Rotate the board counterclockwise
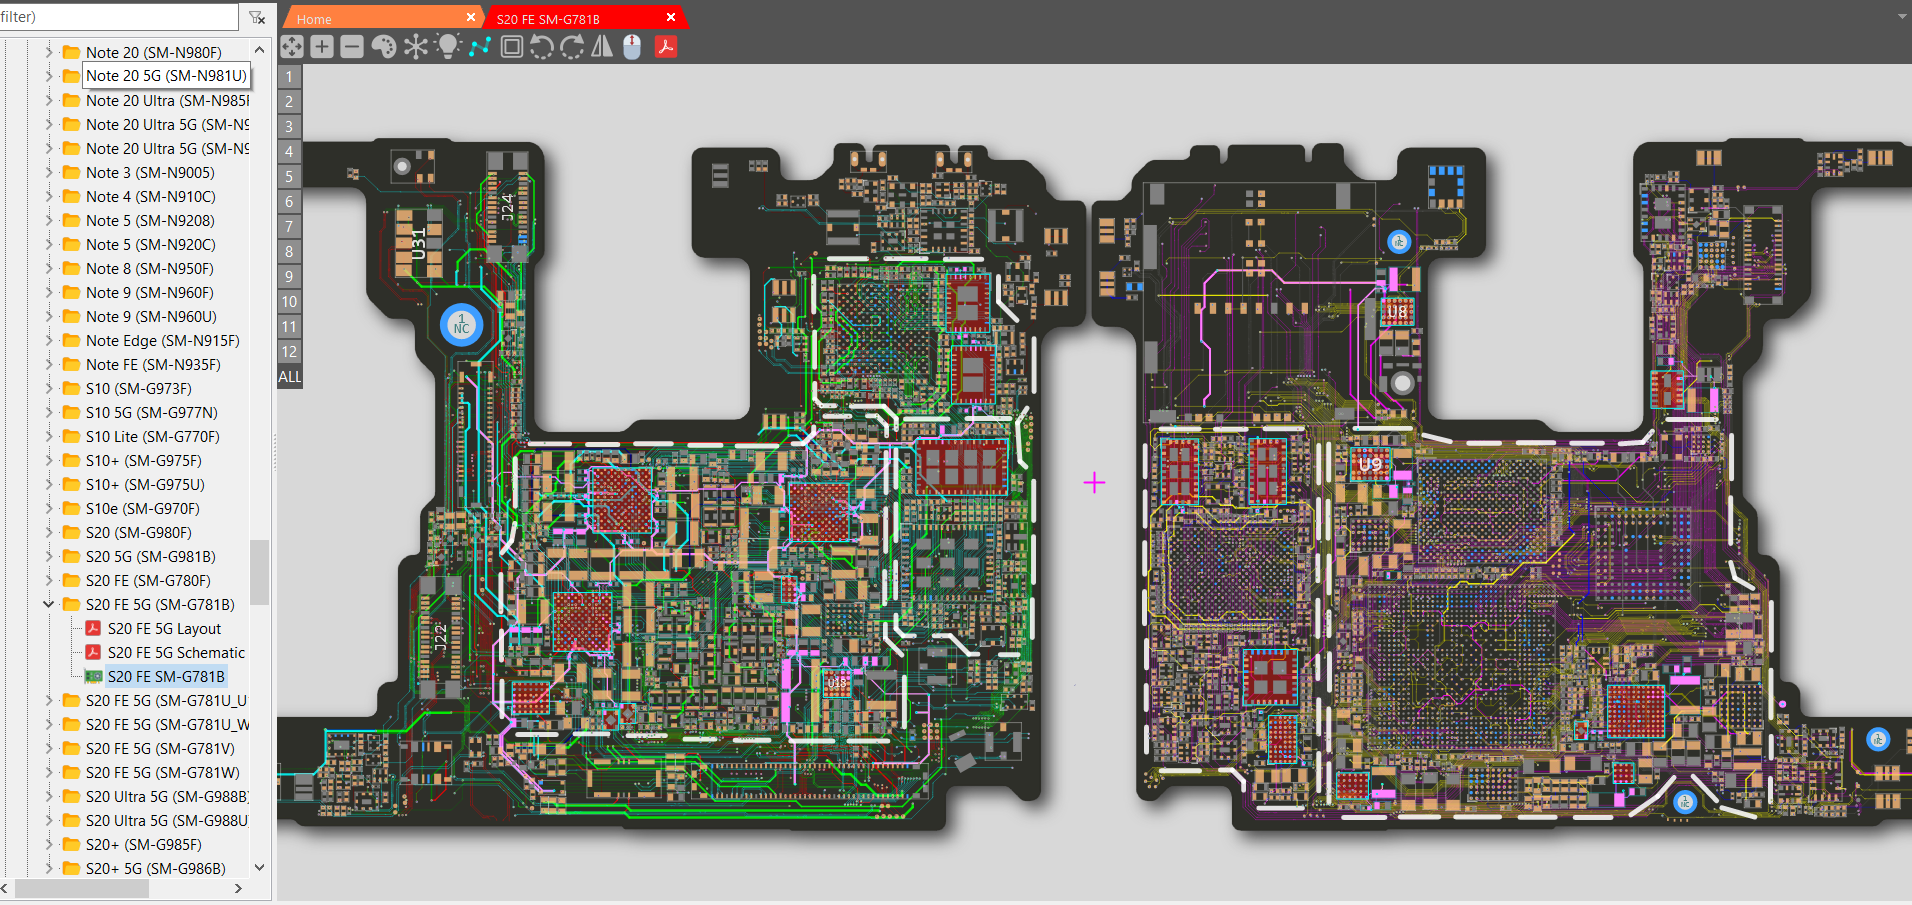Screen dimensions: 1912x905 (542, 47)
